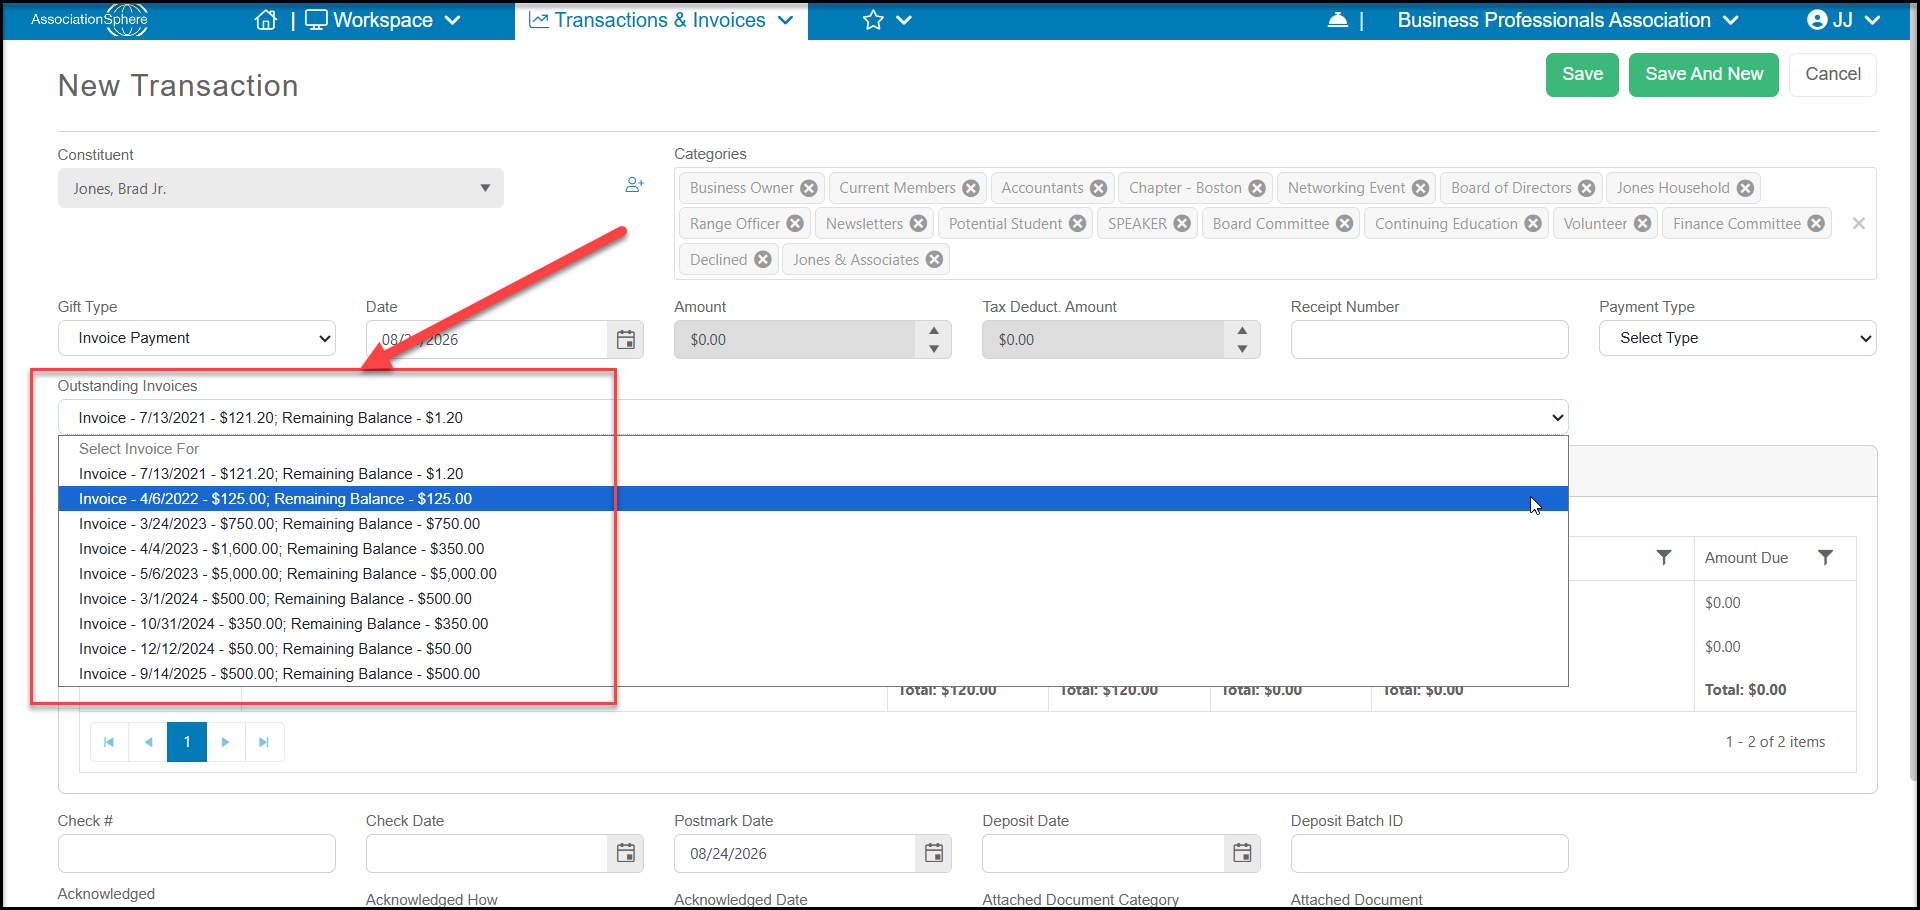Remove the Finance Committee category
The height and width of the screenshot is (910, 1920).
point(1816,224)
